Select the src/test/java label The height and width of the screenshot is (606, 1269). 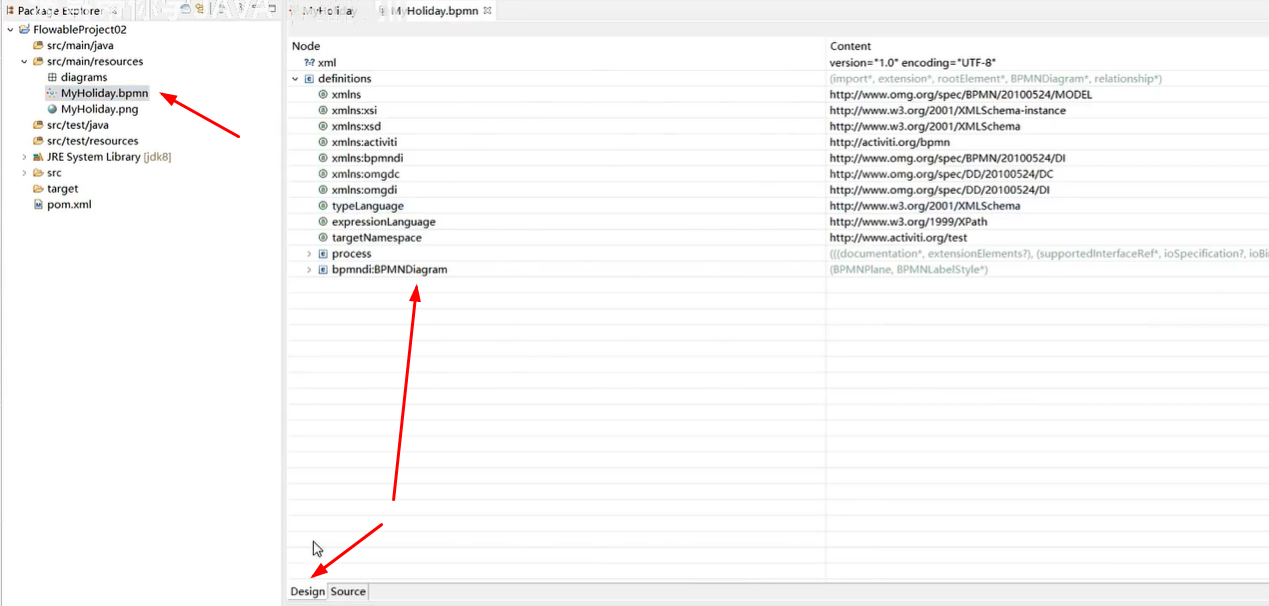tap(78, 125)
